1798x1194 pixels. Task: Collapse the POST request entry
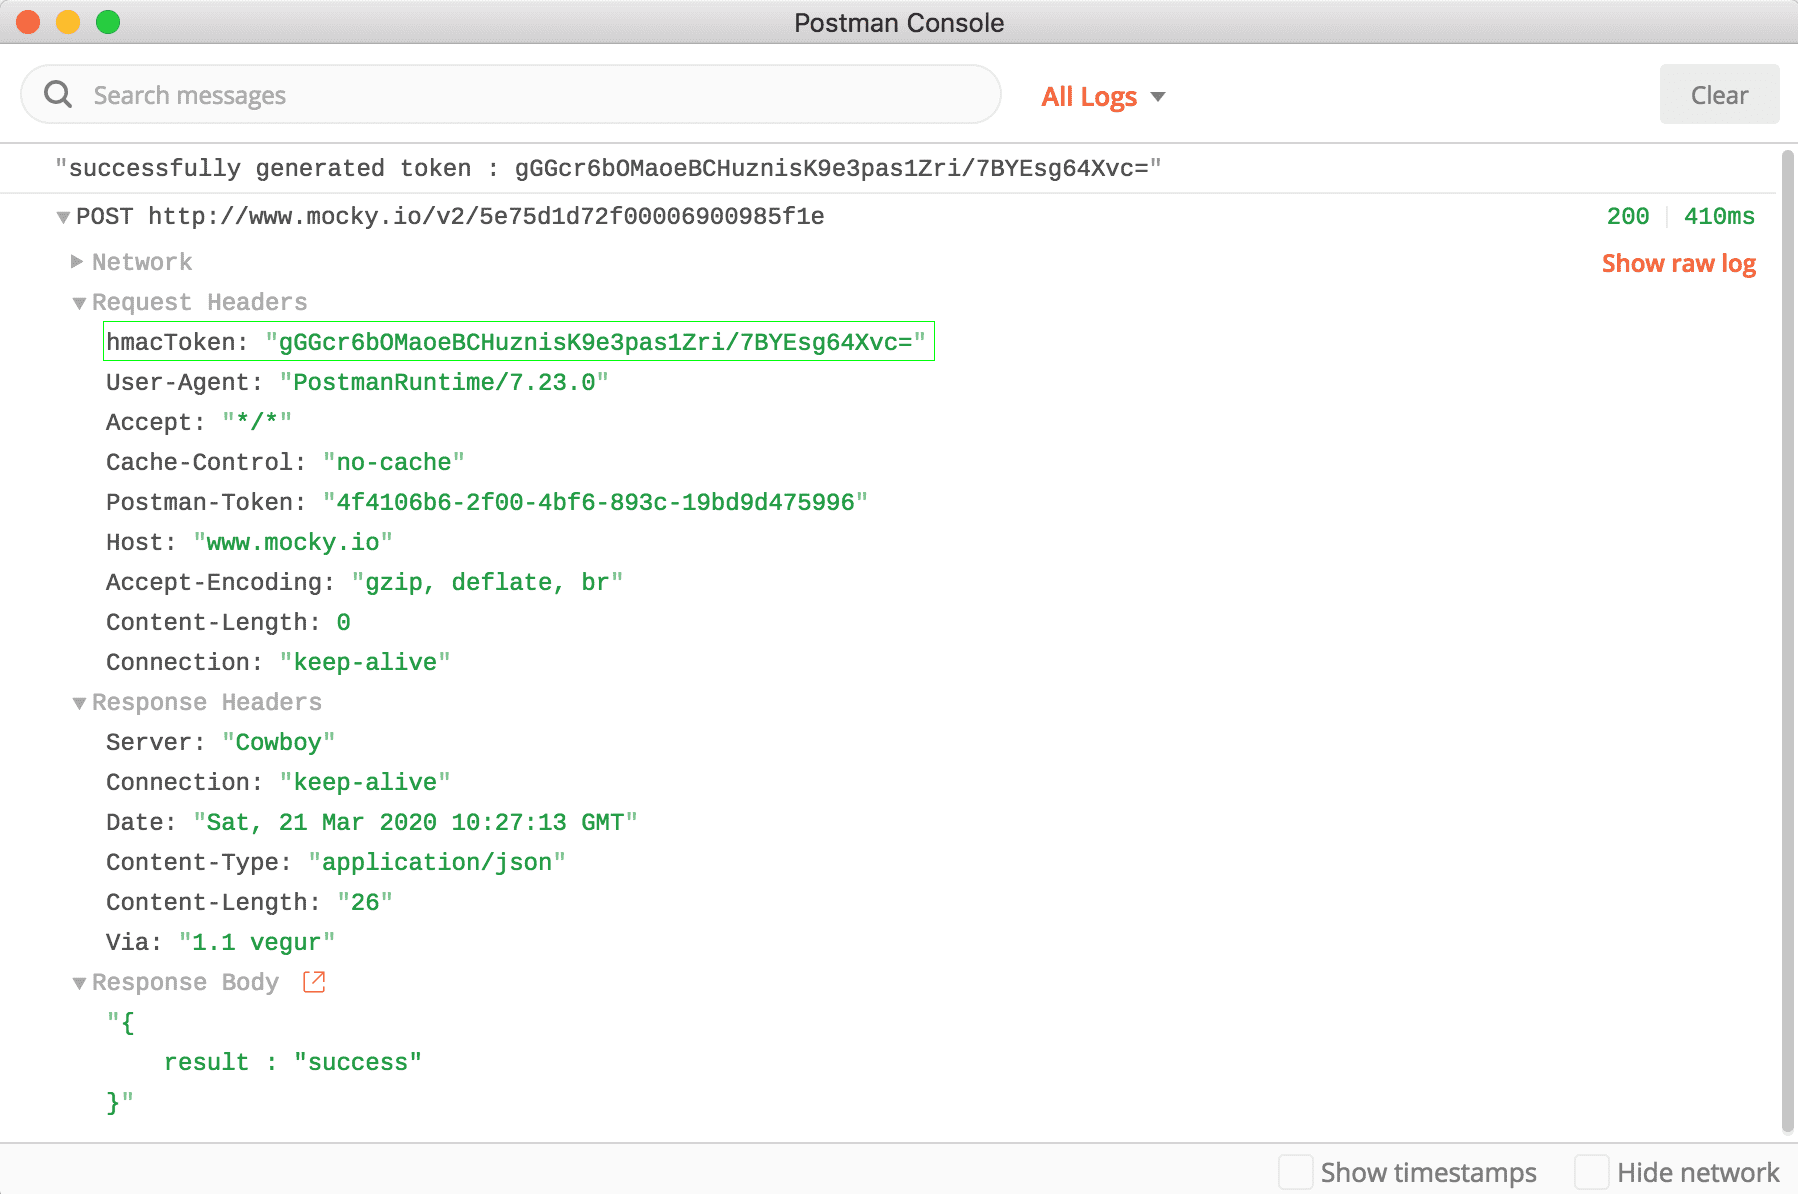point(62,216)
